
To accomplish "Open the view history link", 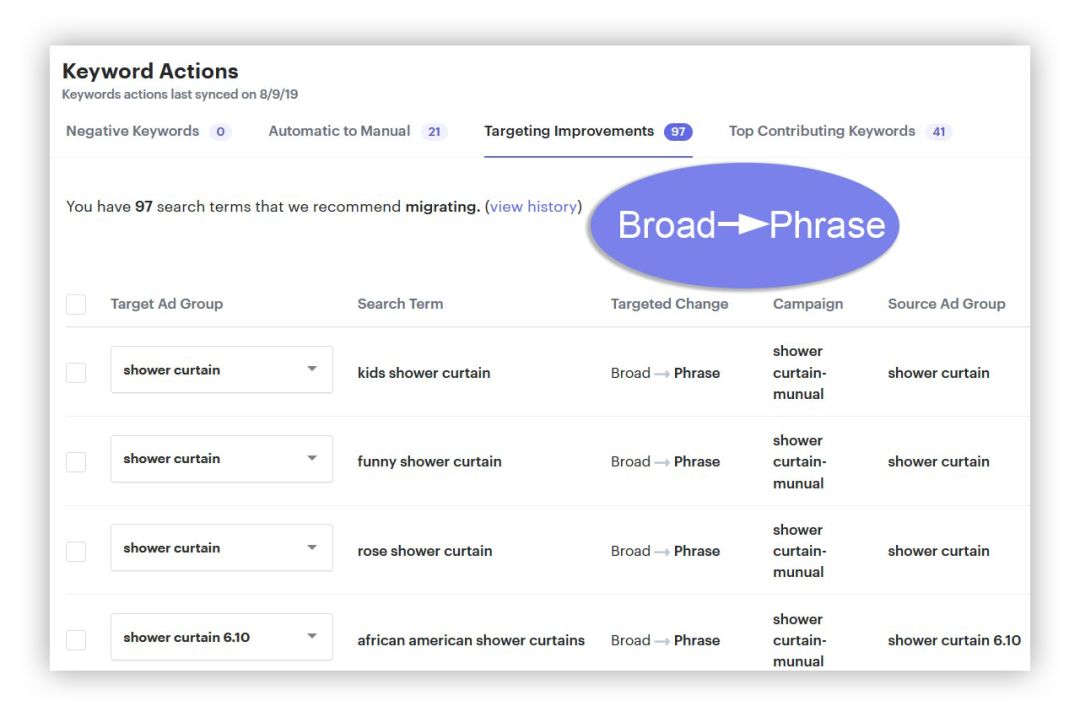I will 533,207.
